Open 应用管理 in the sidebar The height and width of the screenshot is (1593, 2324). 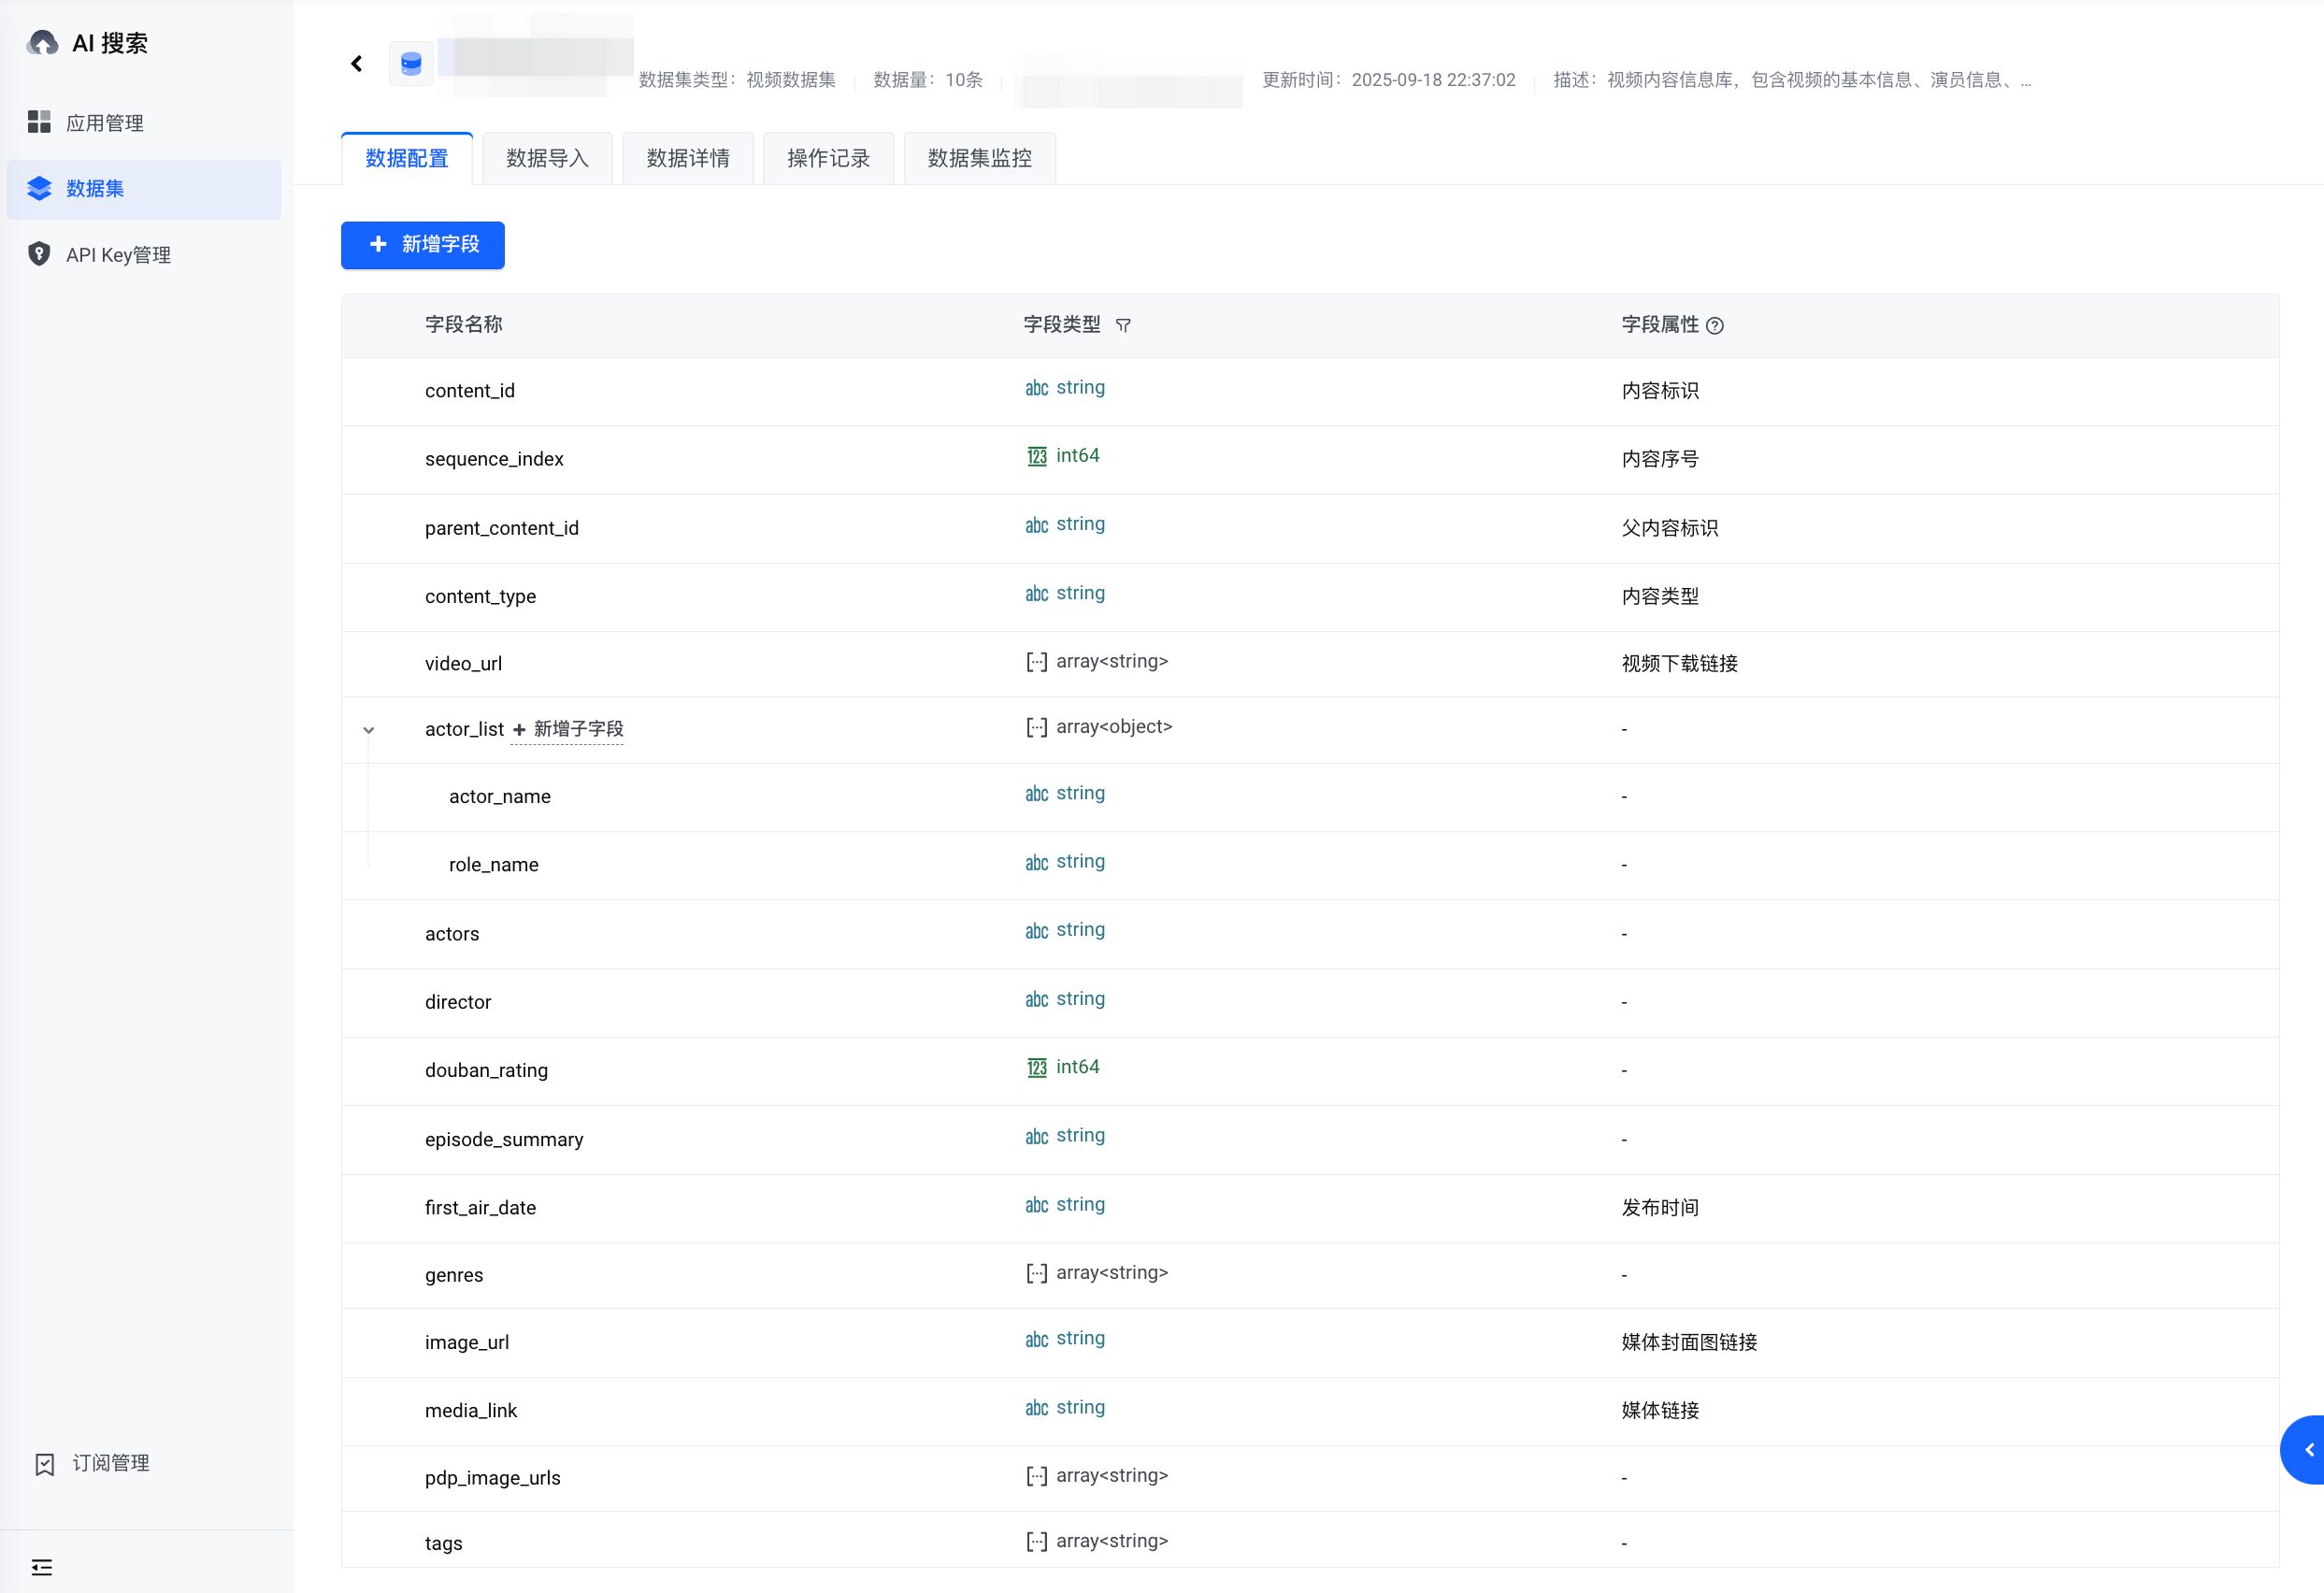(x=104, y=123)
